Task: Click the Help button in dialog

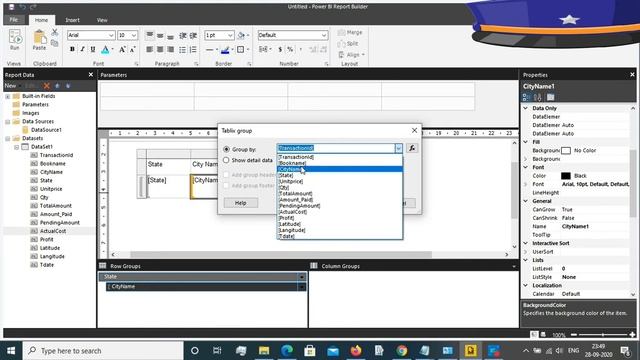Action: pos(241,203)
